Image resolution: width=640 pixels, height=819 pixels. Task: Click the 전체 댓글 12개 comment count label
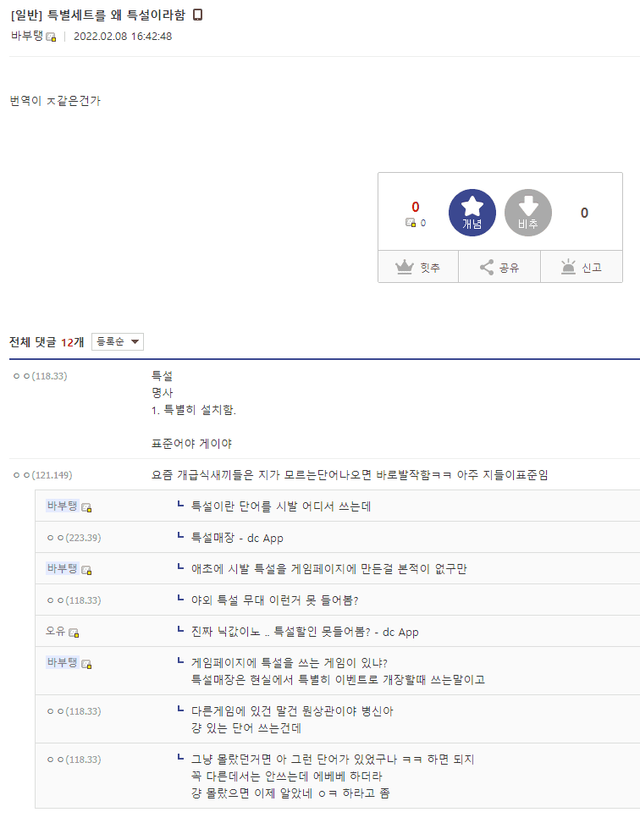tap(46, 342)
